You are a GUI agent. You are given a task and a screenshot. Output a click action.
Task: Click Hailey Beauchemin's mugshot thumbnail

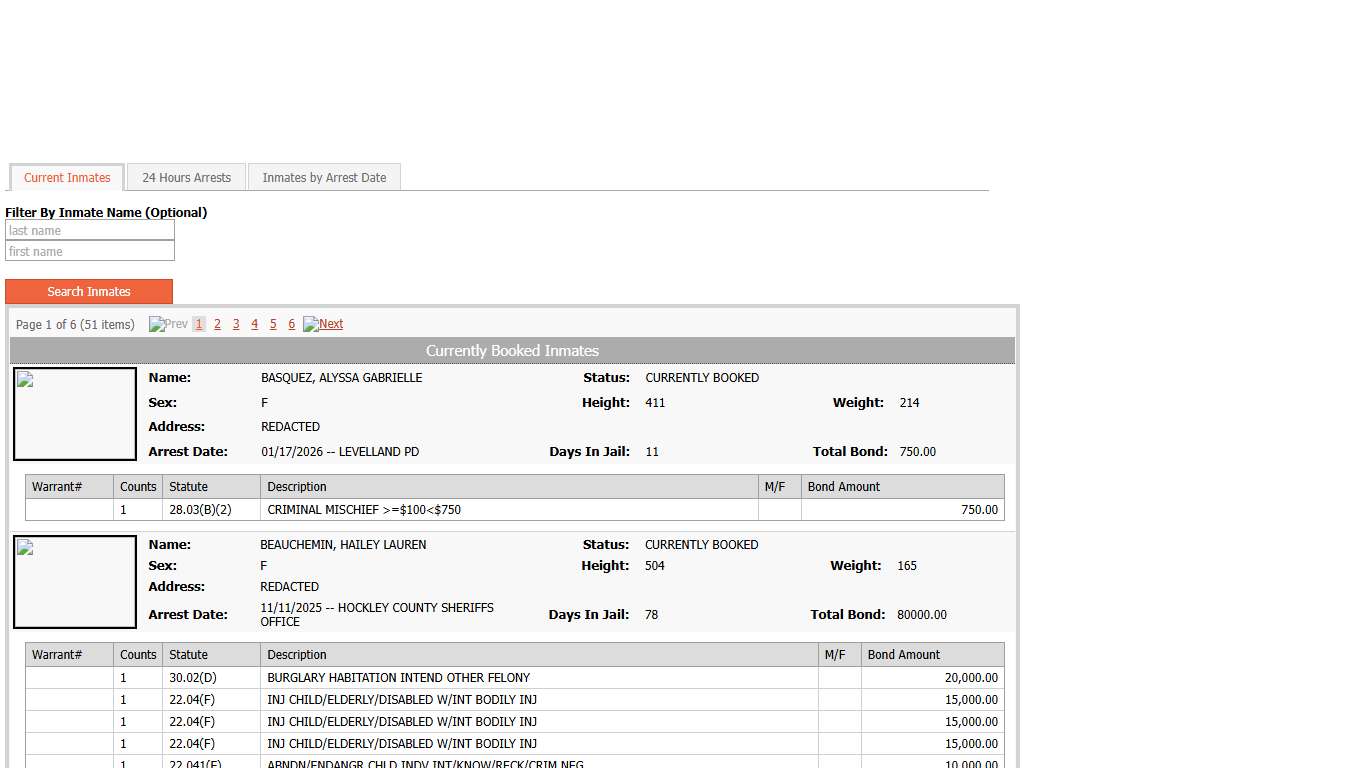click(x=75, y=582)
